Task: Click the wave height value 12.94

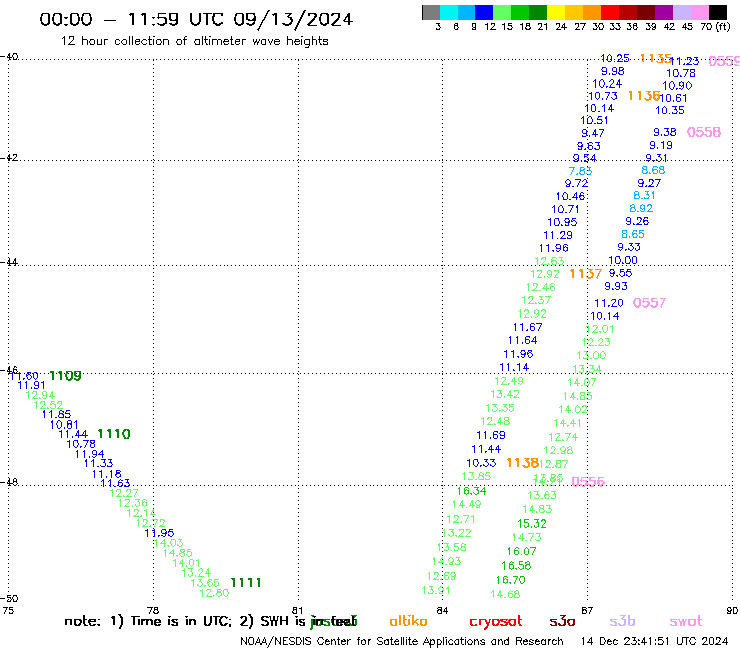Action: point(40,395)
